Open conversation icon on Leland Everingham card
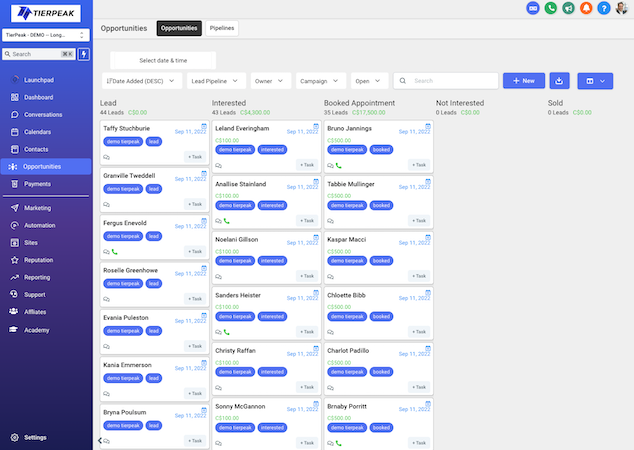Screen dimensions: 634x450 (218, 164)
